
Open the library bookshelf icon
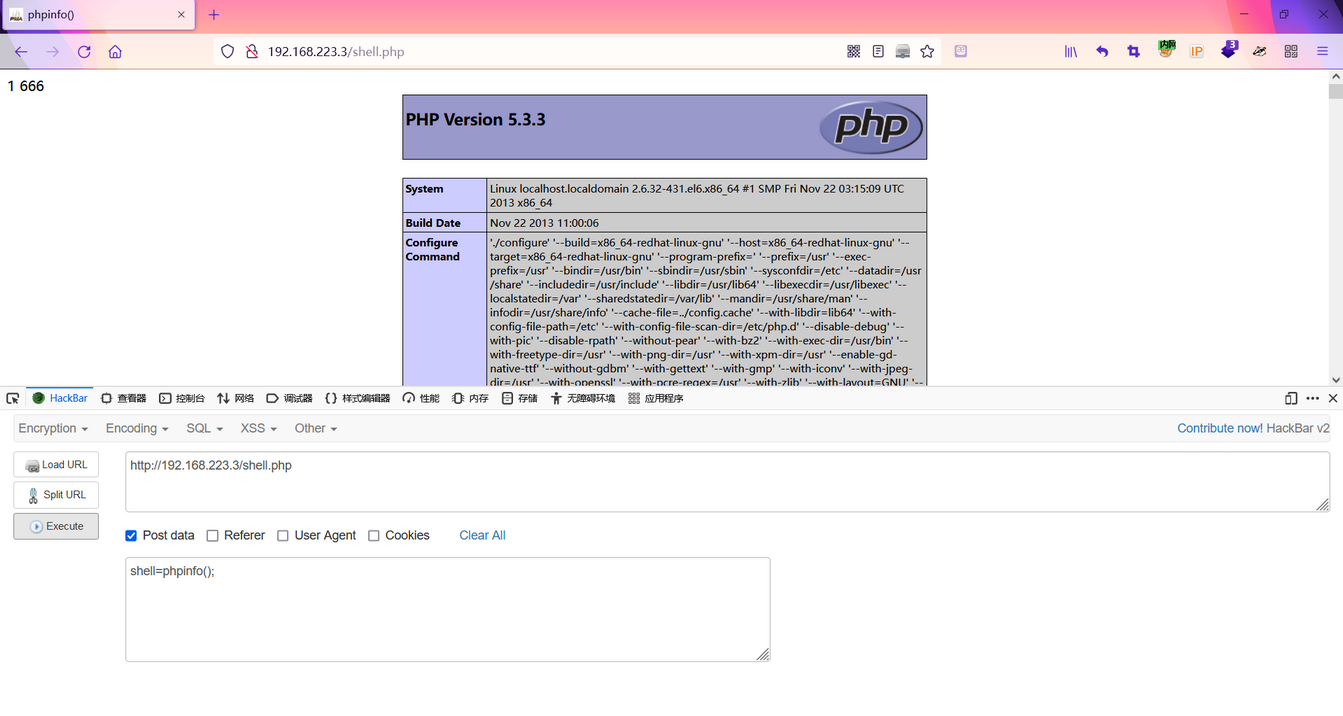(x=1070, y=52)
